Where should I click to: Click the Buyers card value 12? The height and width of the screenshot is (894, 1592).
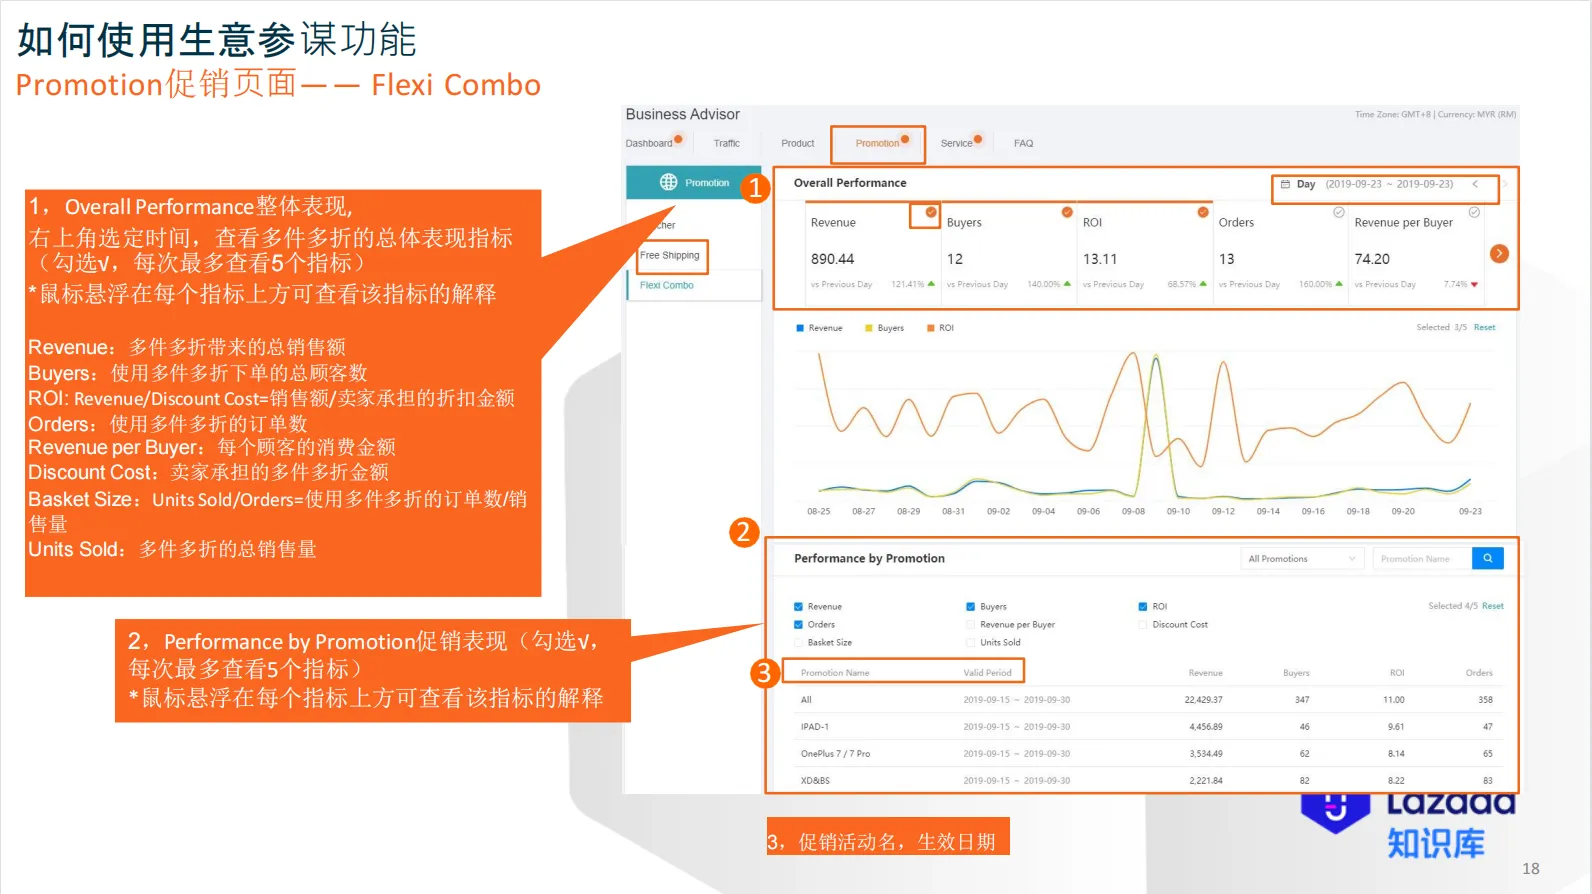pos(955,259)
